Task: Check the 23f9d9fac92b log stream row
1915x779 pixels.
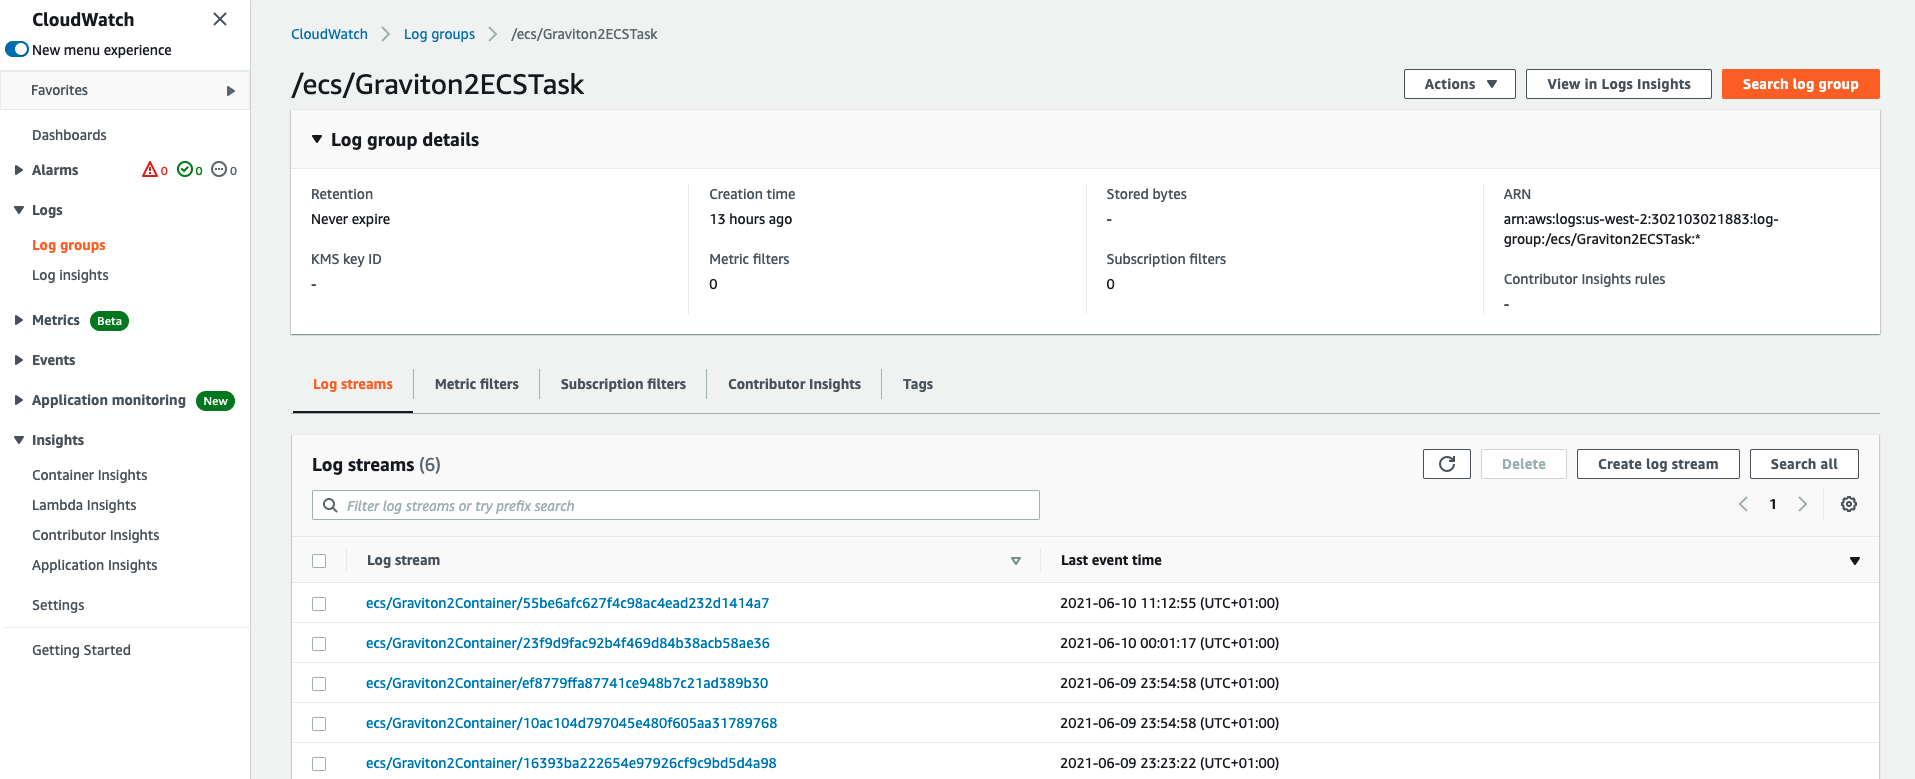Action: click(x=319, y=644)
